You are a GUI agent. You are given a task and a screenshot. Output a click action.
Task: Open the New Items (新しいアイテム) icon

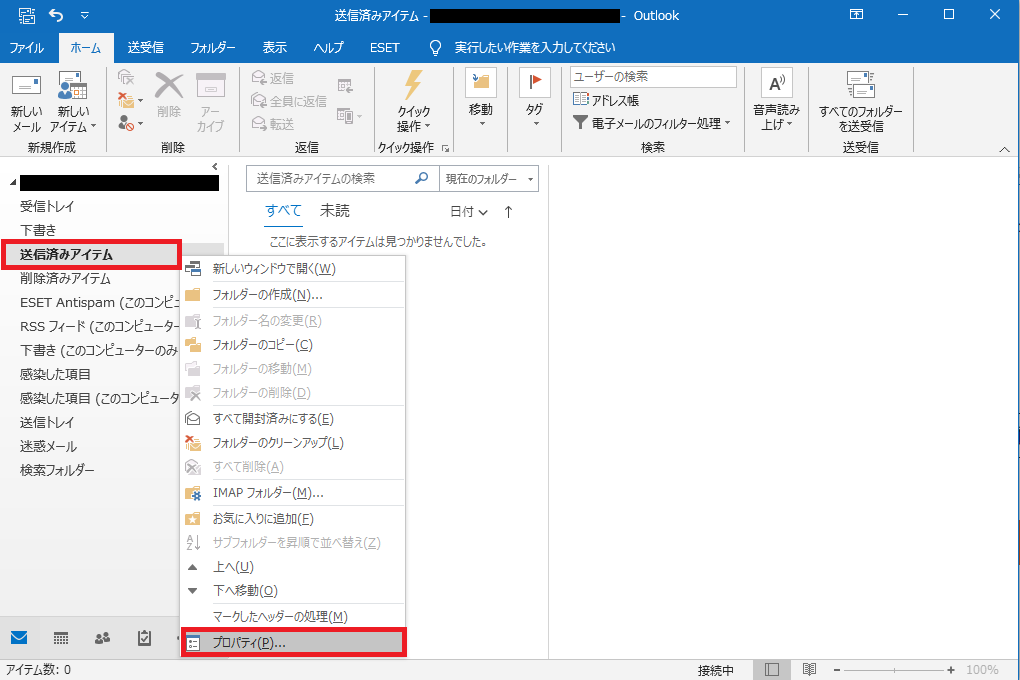(x=72, y=86)
